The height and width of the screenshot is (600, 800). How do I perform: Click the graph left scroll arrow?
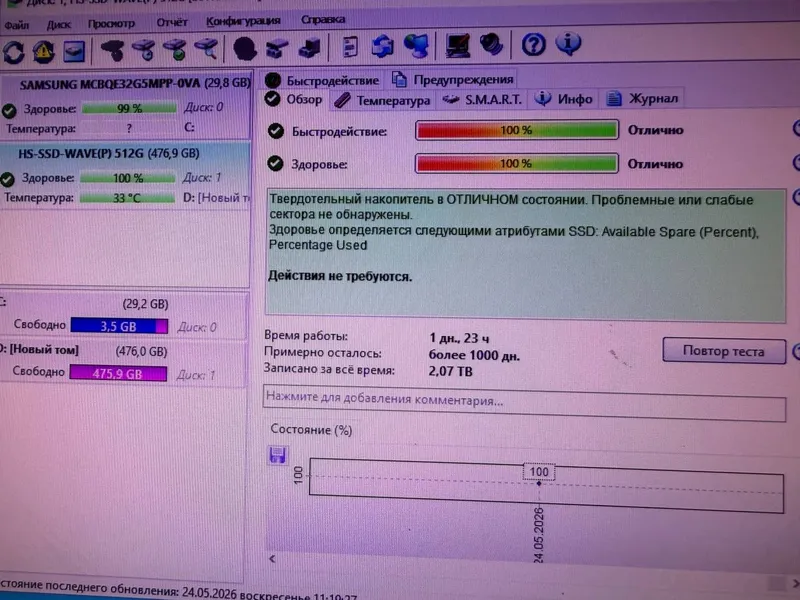pyautogui.click(x=272, y=559)
